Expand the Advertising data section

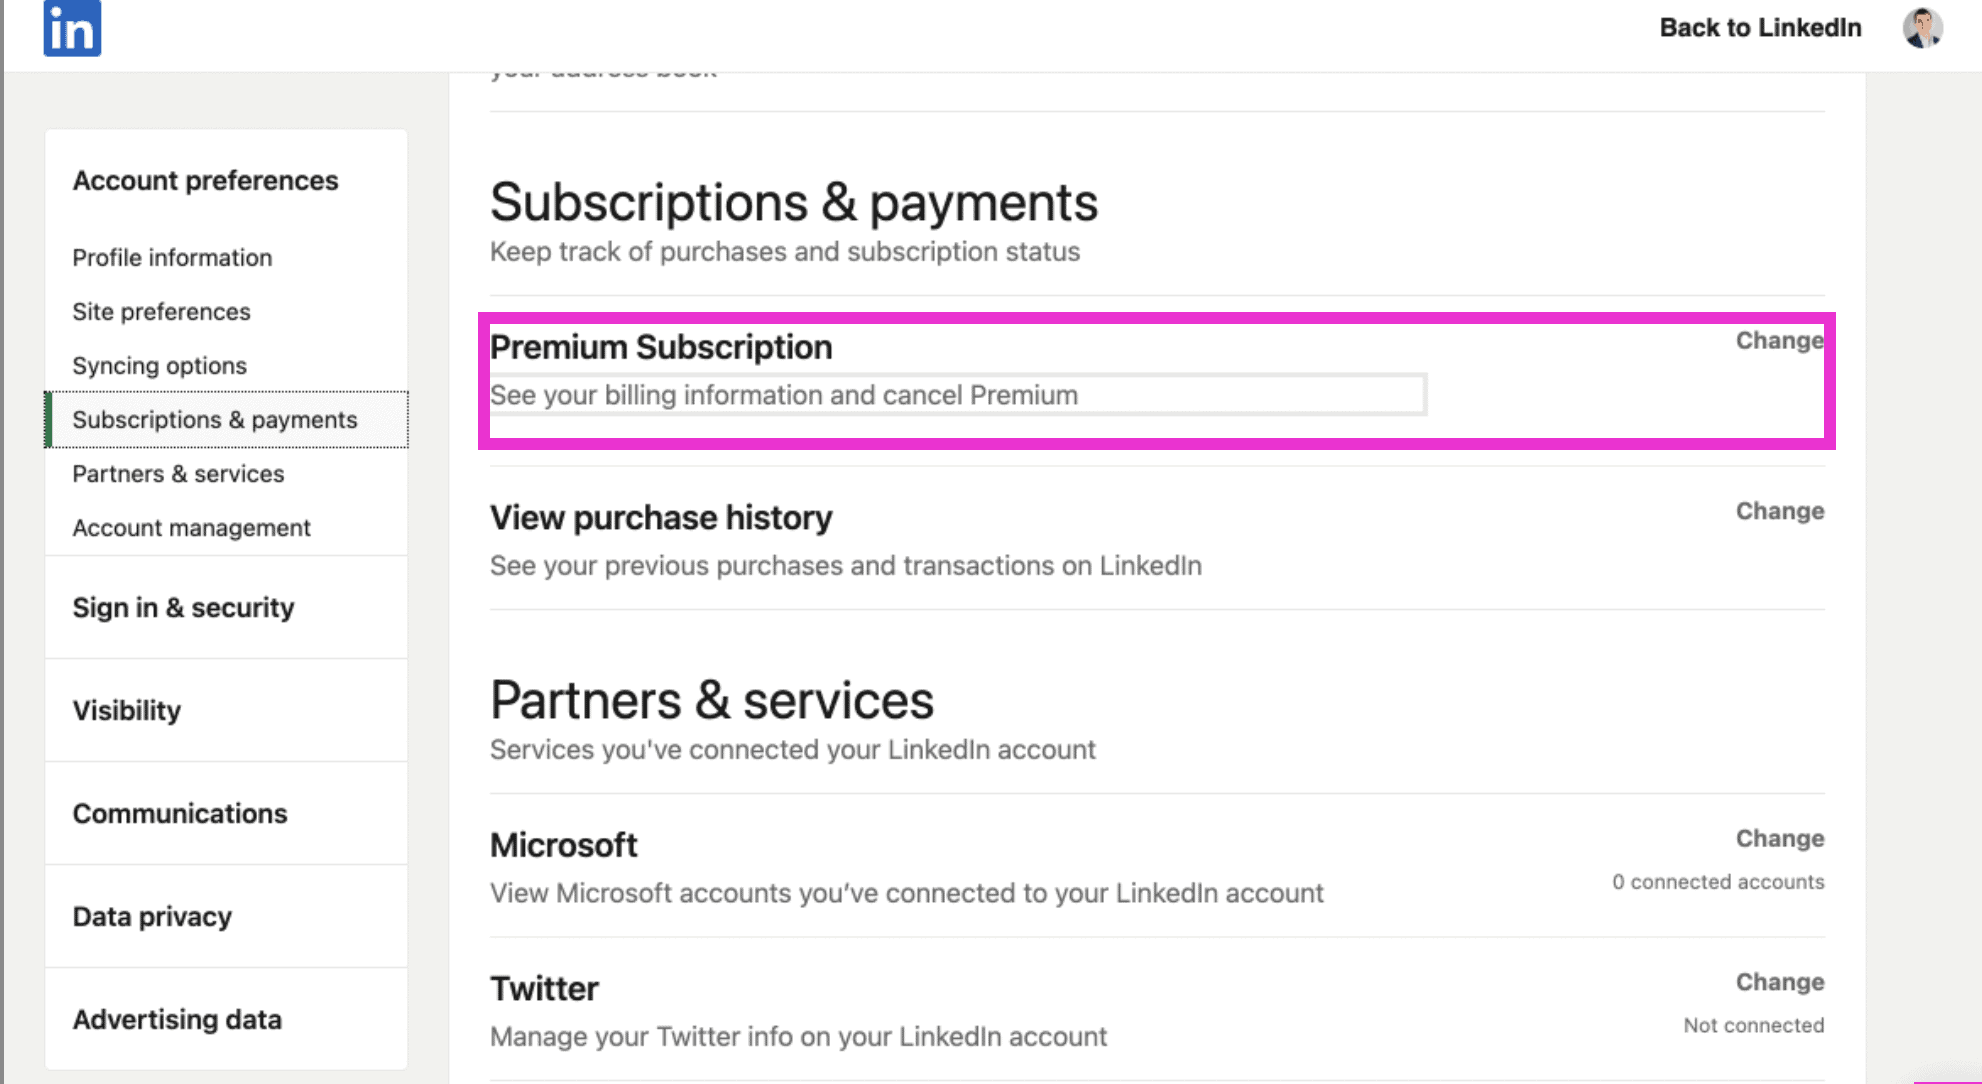tap(177, 1020)
